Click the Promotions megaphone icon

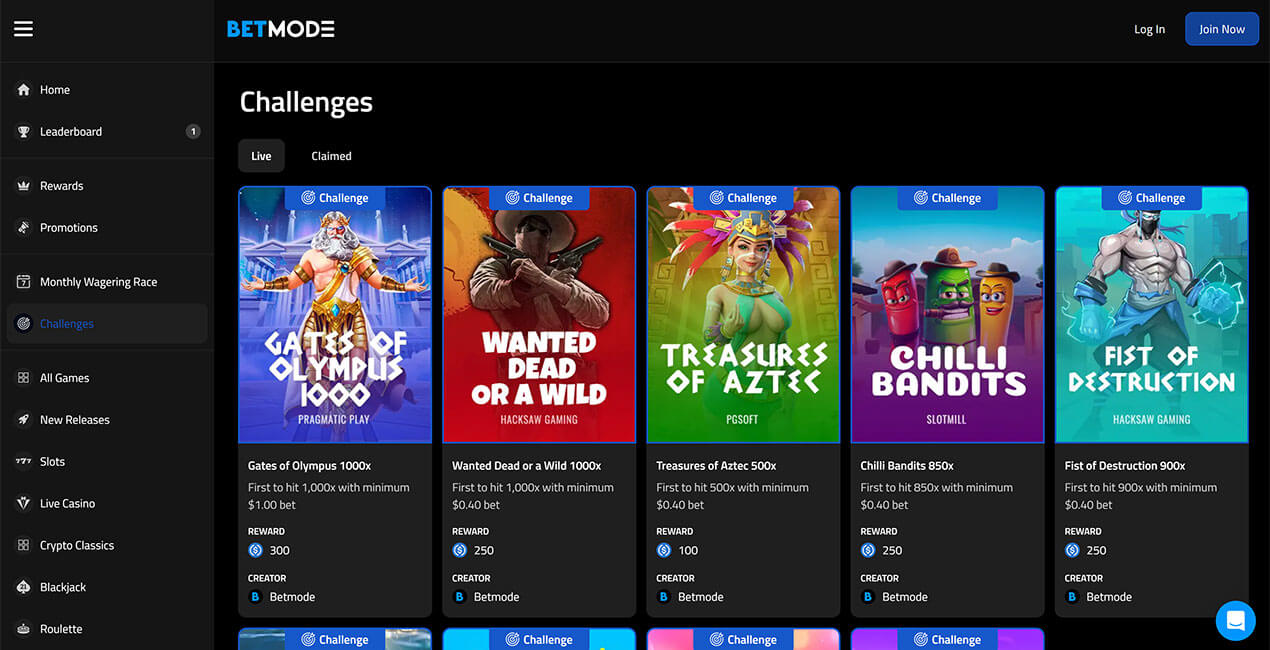coord(24,228)
